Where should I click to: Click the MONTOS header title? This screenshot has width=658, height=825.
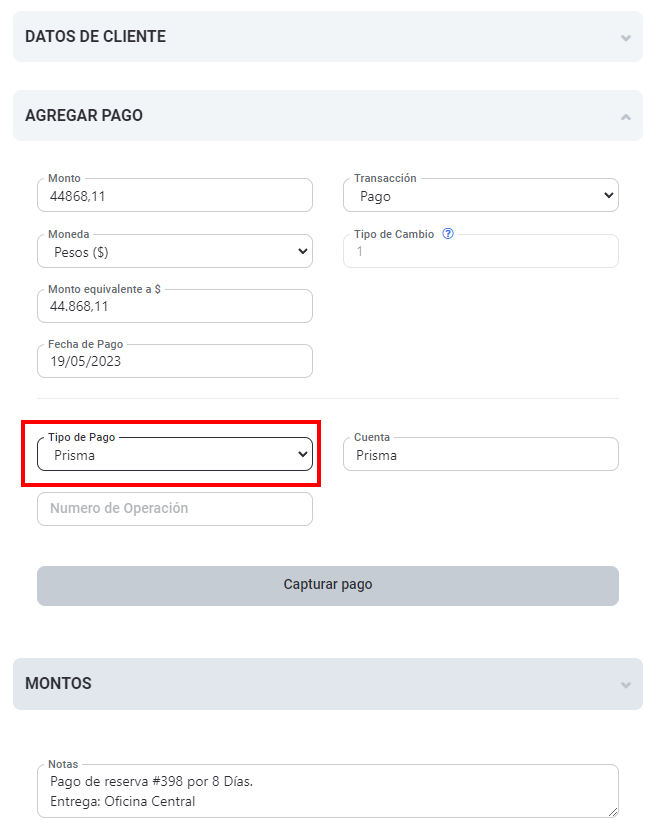coord(58,684)
